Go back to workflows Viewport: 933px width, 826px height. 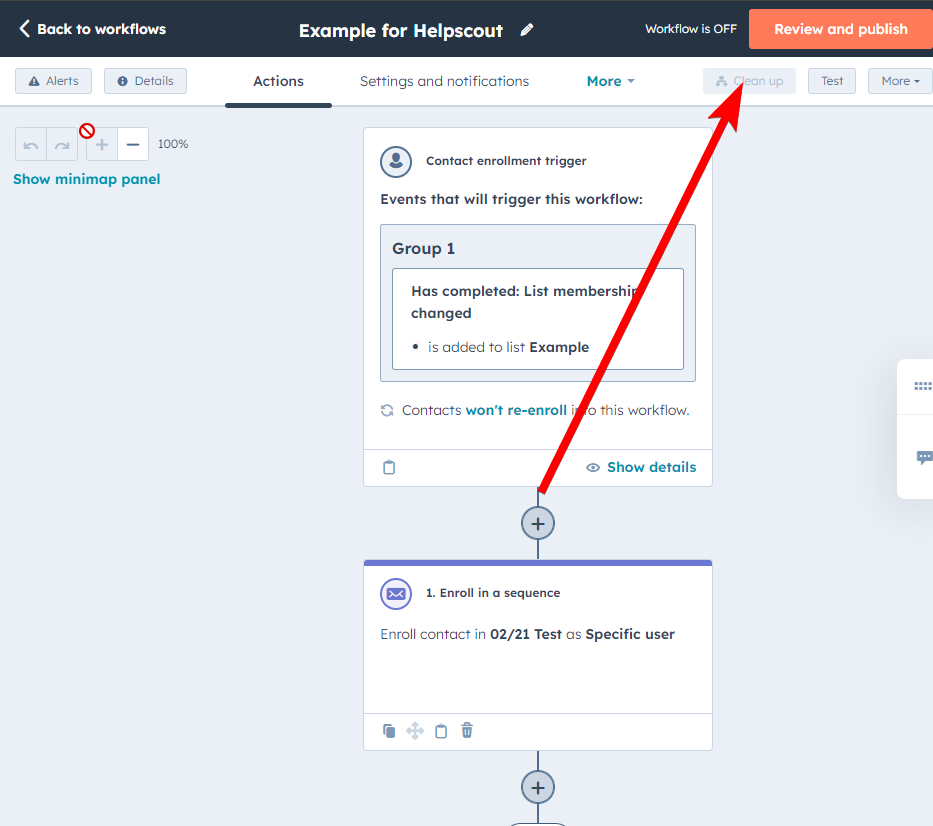point(92,29)
